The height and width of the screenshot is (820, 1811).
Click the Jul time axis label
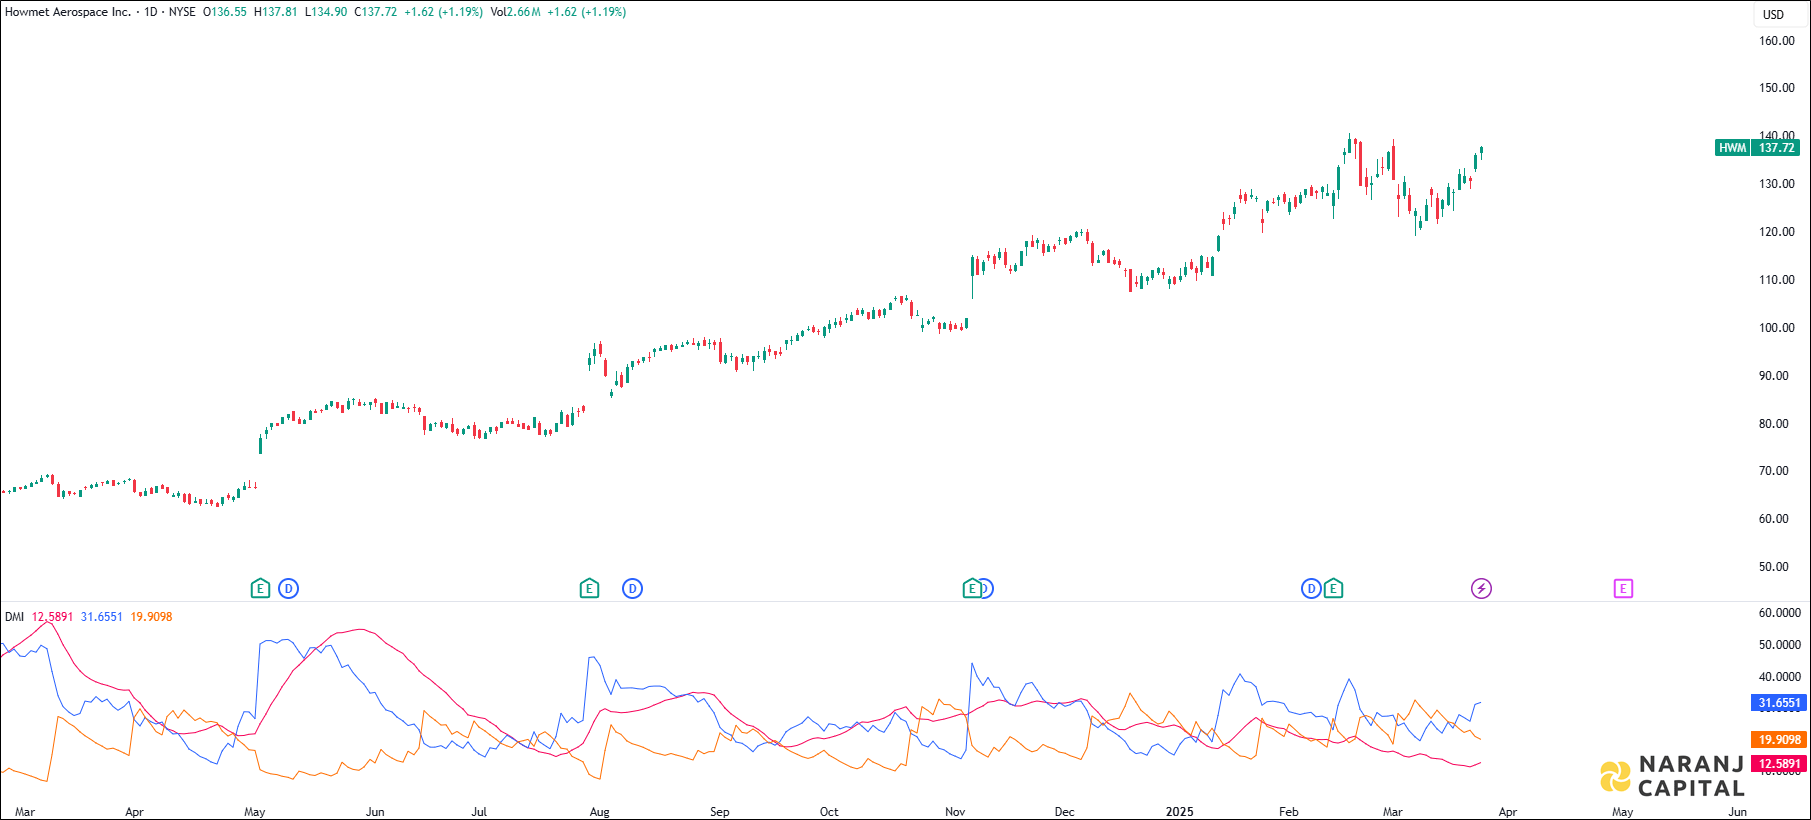(x=479, y=812)
